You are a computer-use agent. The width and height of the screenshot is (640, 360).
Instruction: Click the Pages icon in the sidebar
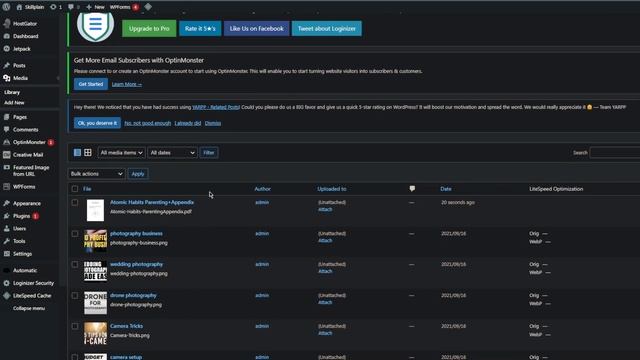pos(7,117)
